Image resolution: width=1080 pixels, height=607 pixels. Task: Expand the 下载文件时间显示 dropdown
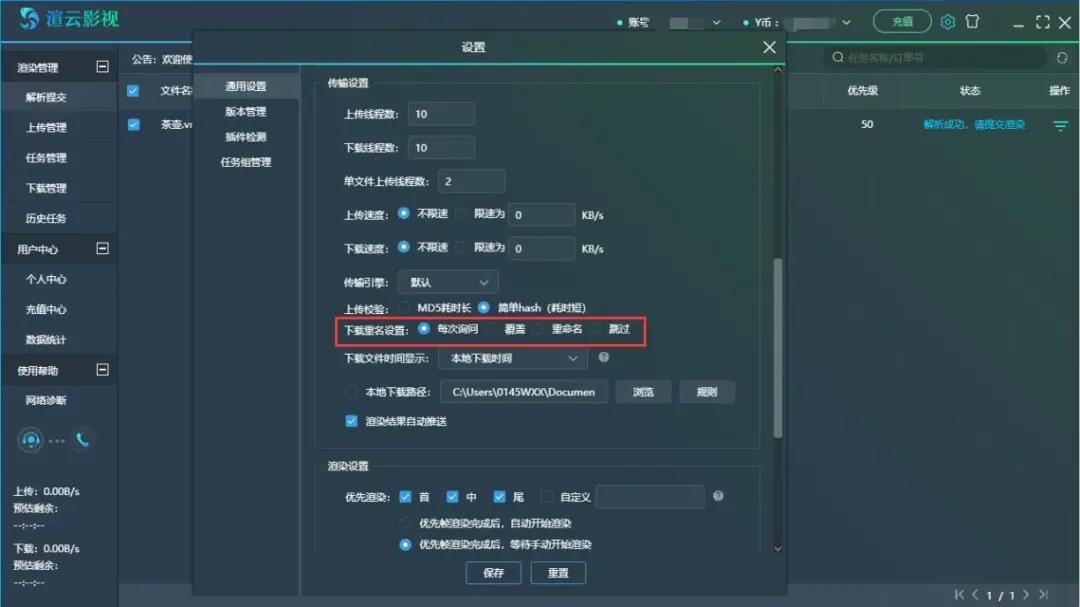[x=512, y=358]
